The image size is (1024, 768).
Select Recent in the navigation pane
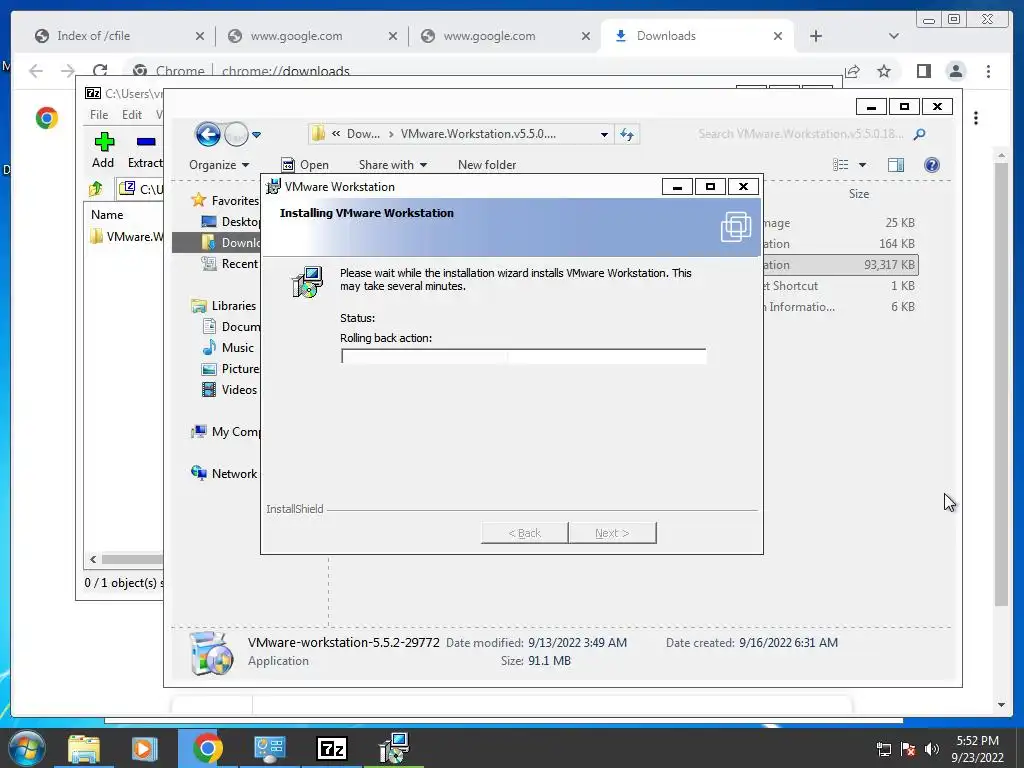[x=231, y=264]
